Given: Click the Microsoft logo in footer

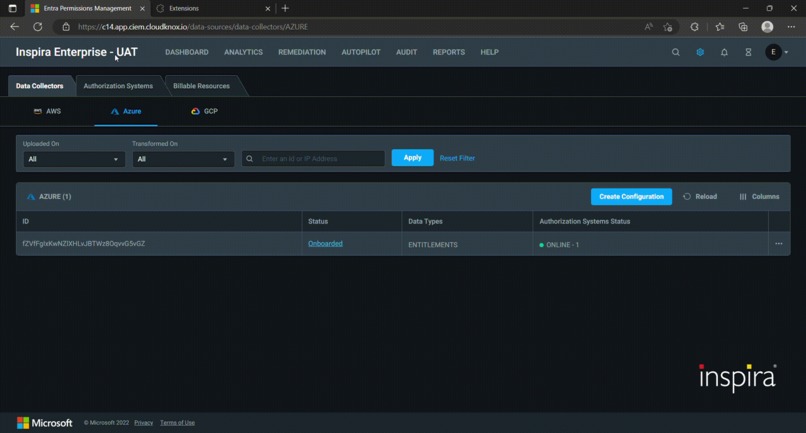Looking at the screenshot, I should pyautogui.click(x=45, y=423).
